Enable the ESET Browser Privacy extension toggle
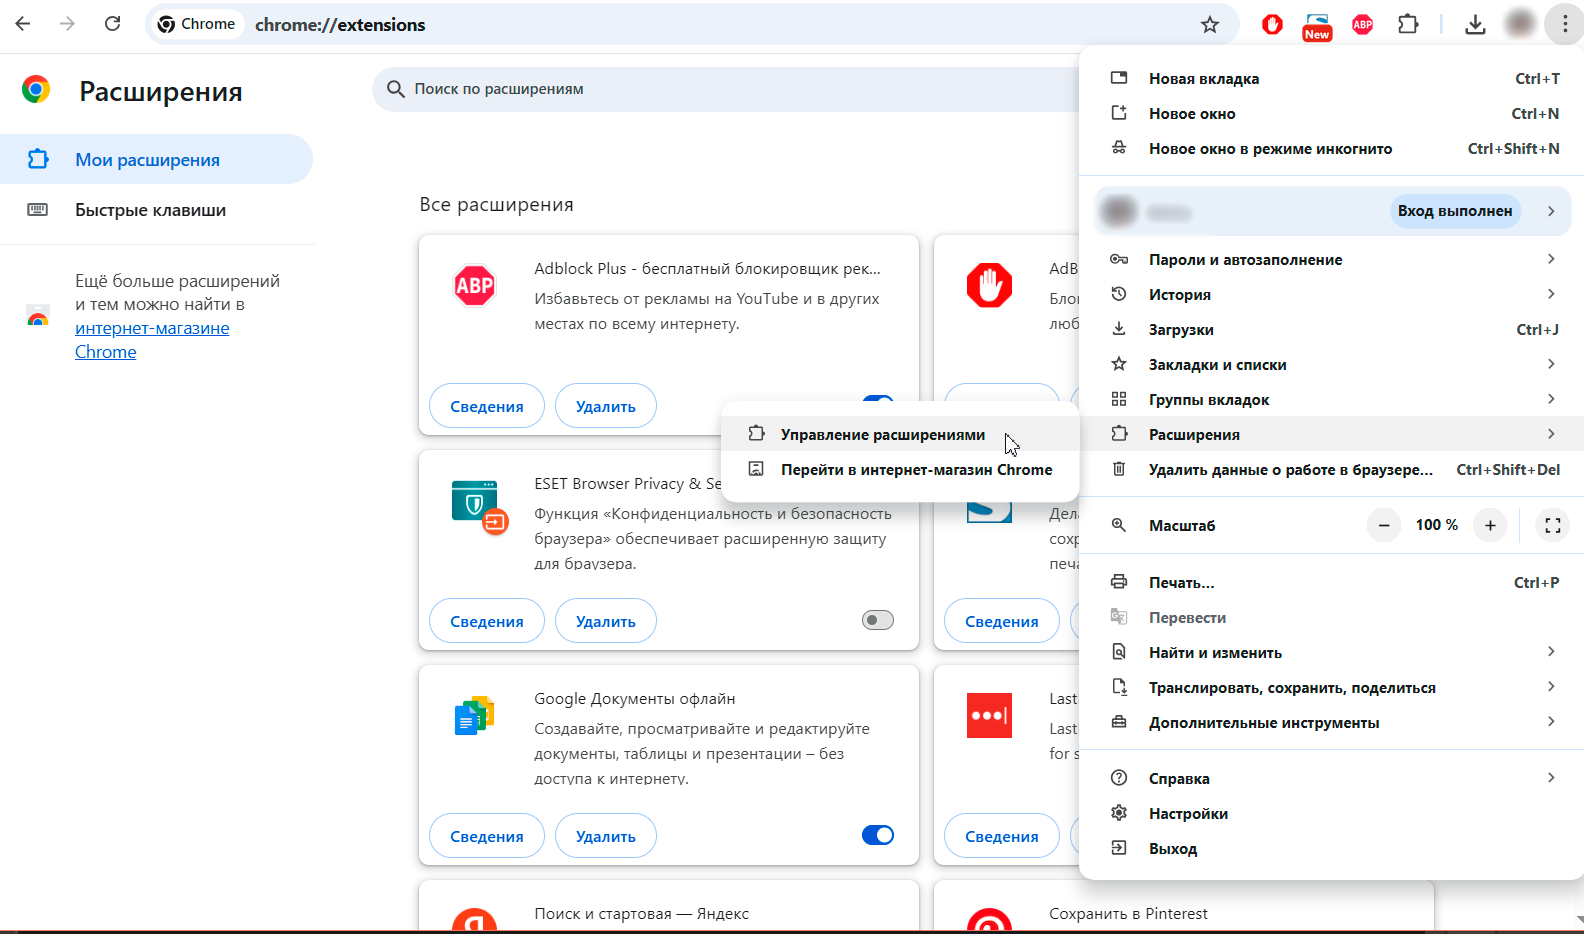Viewport: 1584px width, 934px height. click(x=877, y=621)
